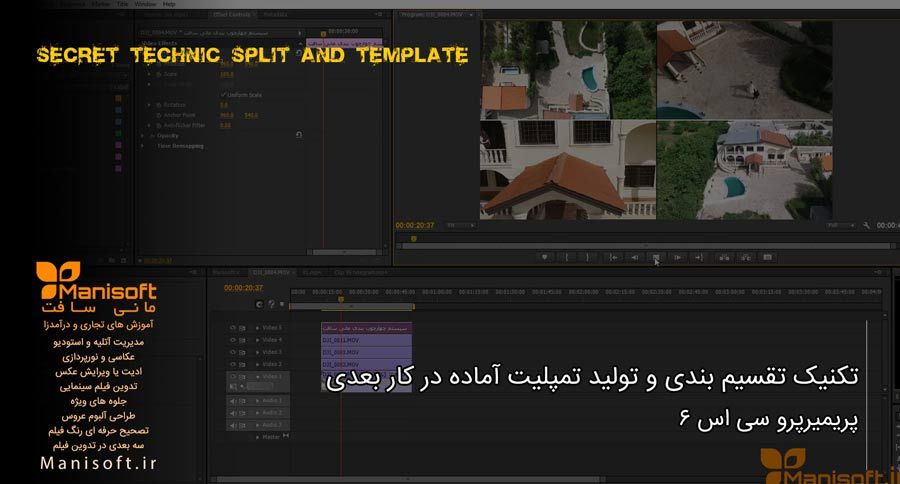Switch to the Metadata tab
Image resolution: width=900 pixels, height=484 pixels.
[x=275, y=14]
